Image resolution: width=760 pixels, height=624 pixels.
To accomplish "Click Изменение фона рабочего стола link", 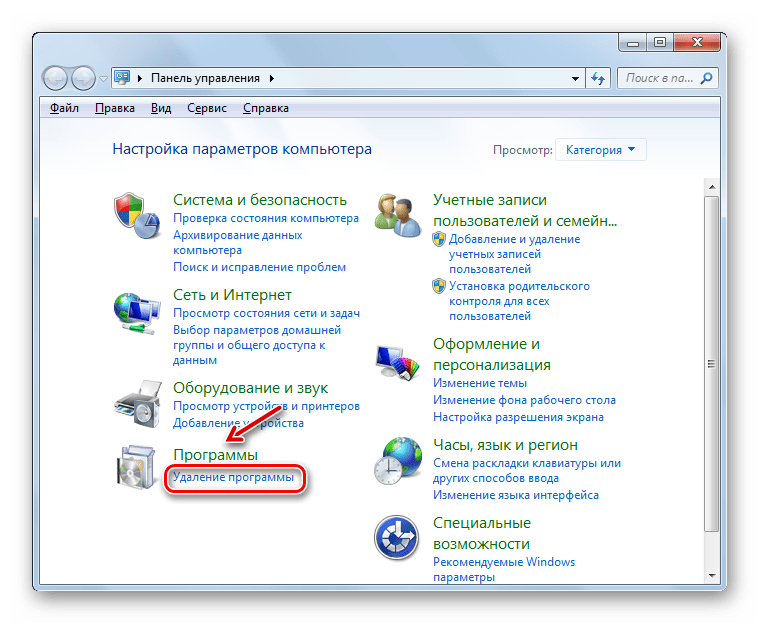I will tap(524, 400).
